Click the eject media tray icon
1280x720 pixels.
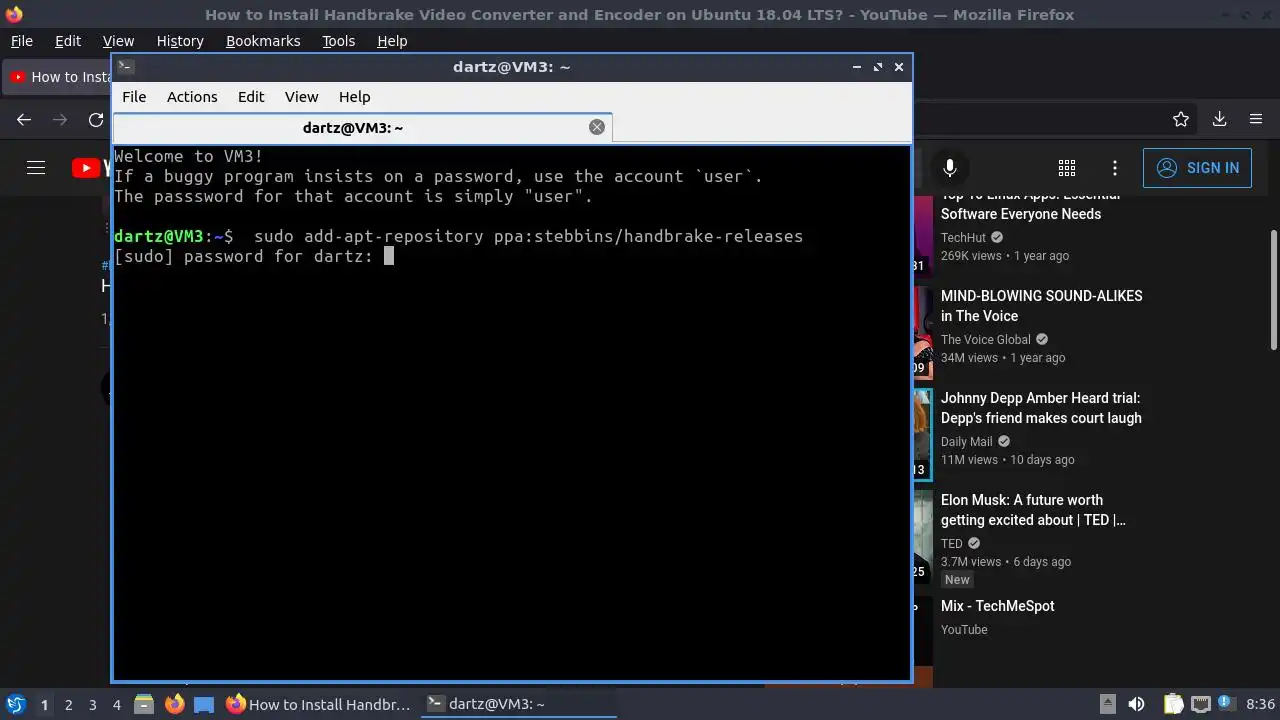pos(1108,704)
